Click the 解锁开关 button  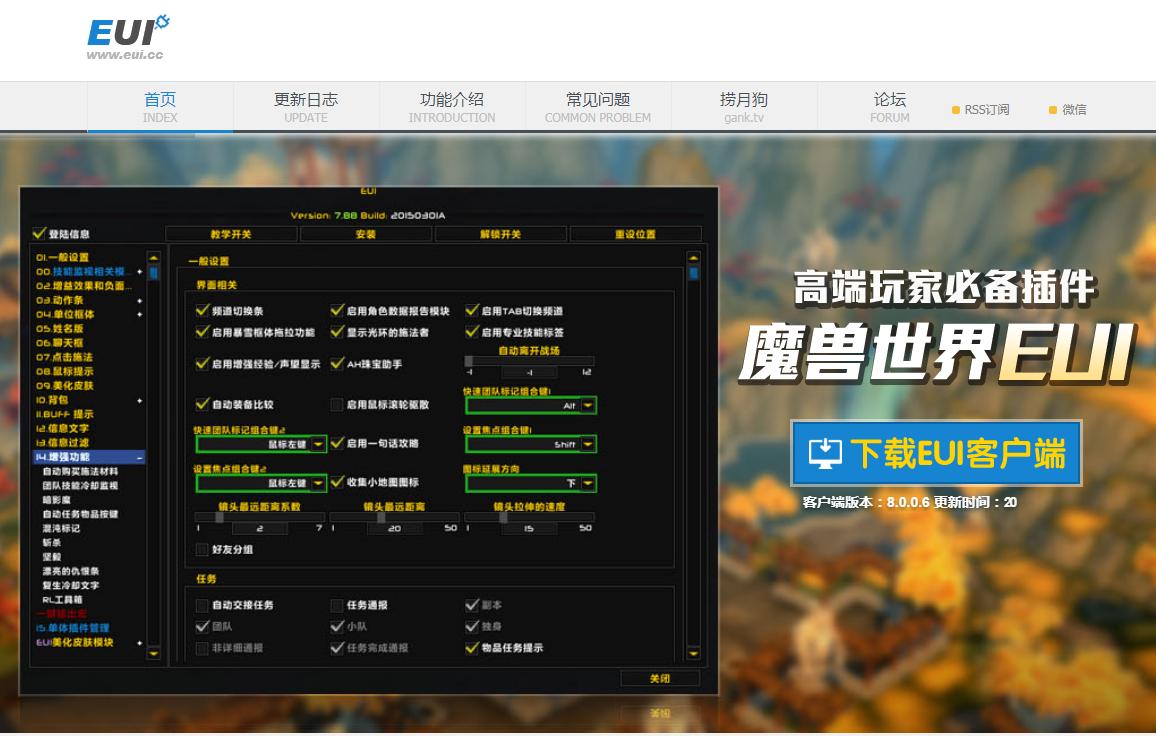coord(501,234)
